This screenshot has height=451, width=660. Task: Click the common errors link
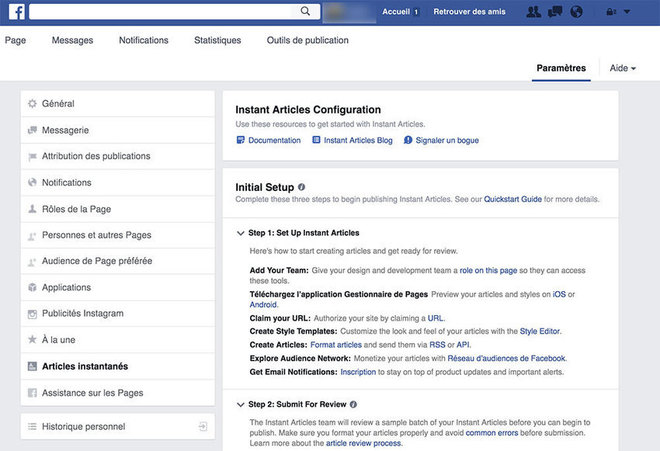point(492,433)
